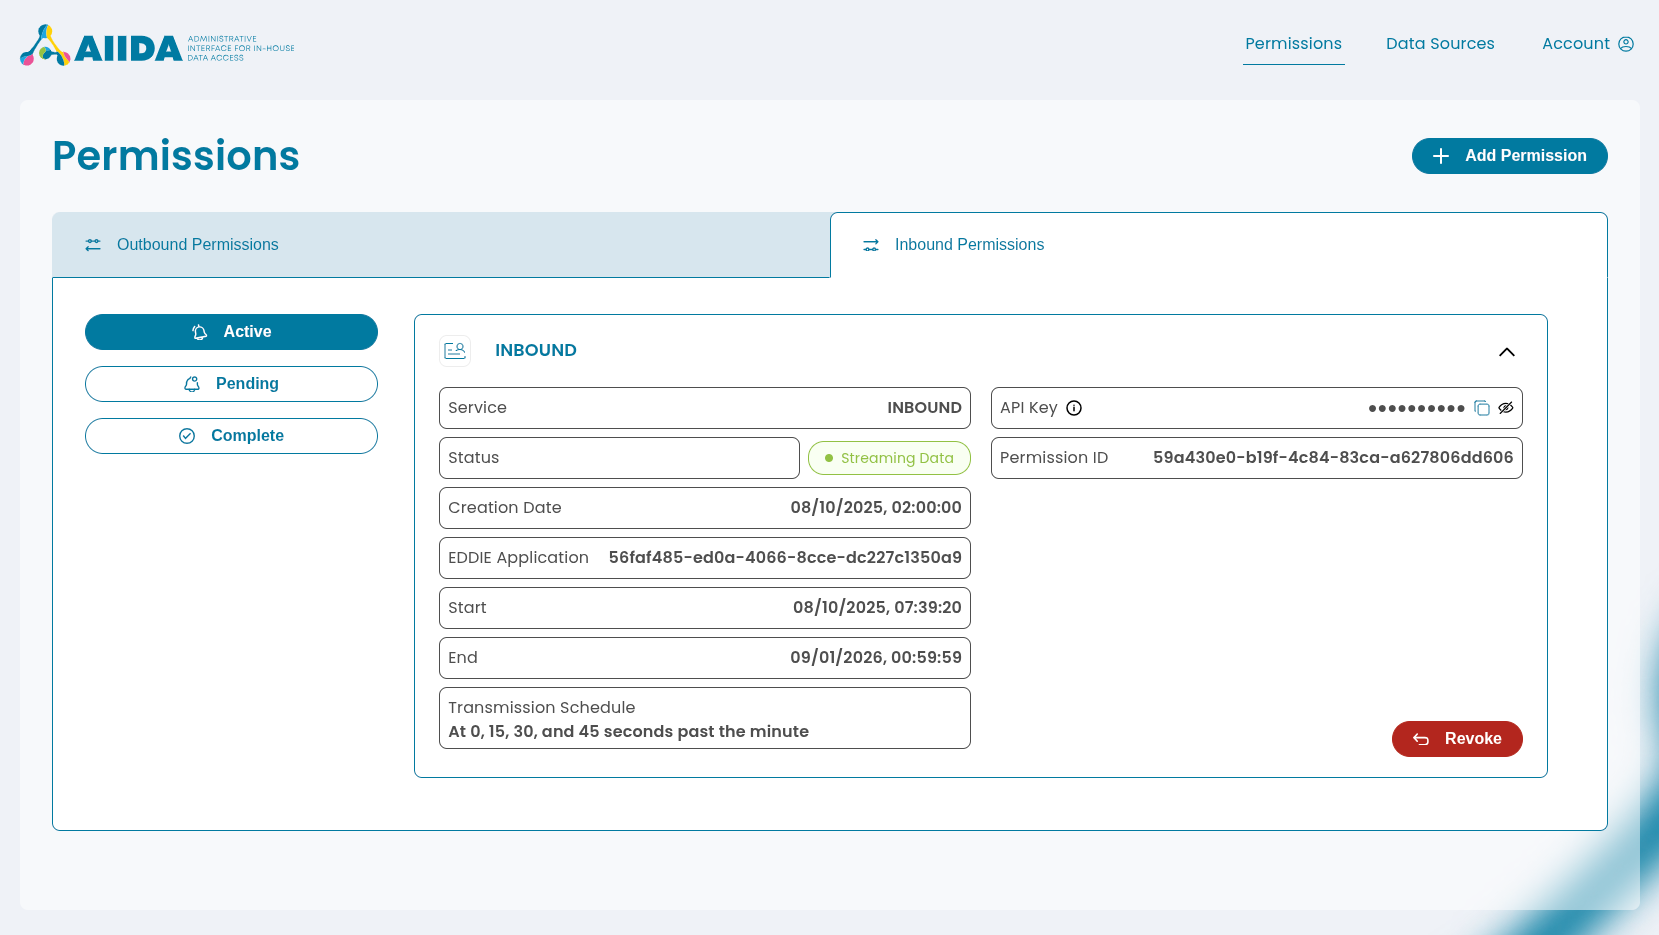Click the swap arrows icon on Outbound Permissions tab
The image size is (1659, 935).
93,244
